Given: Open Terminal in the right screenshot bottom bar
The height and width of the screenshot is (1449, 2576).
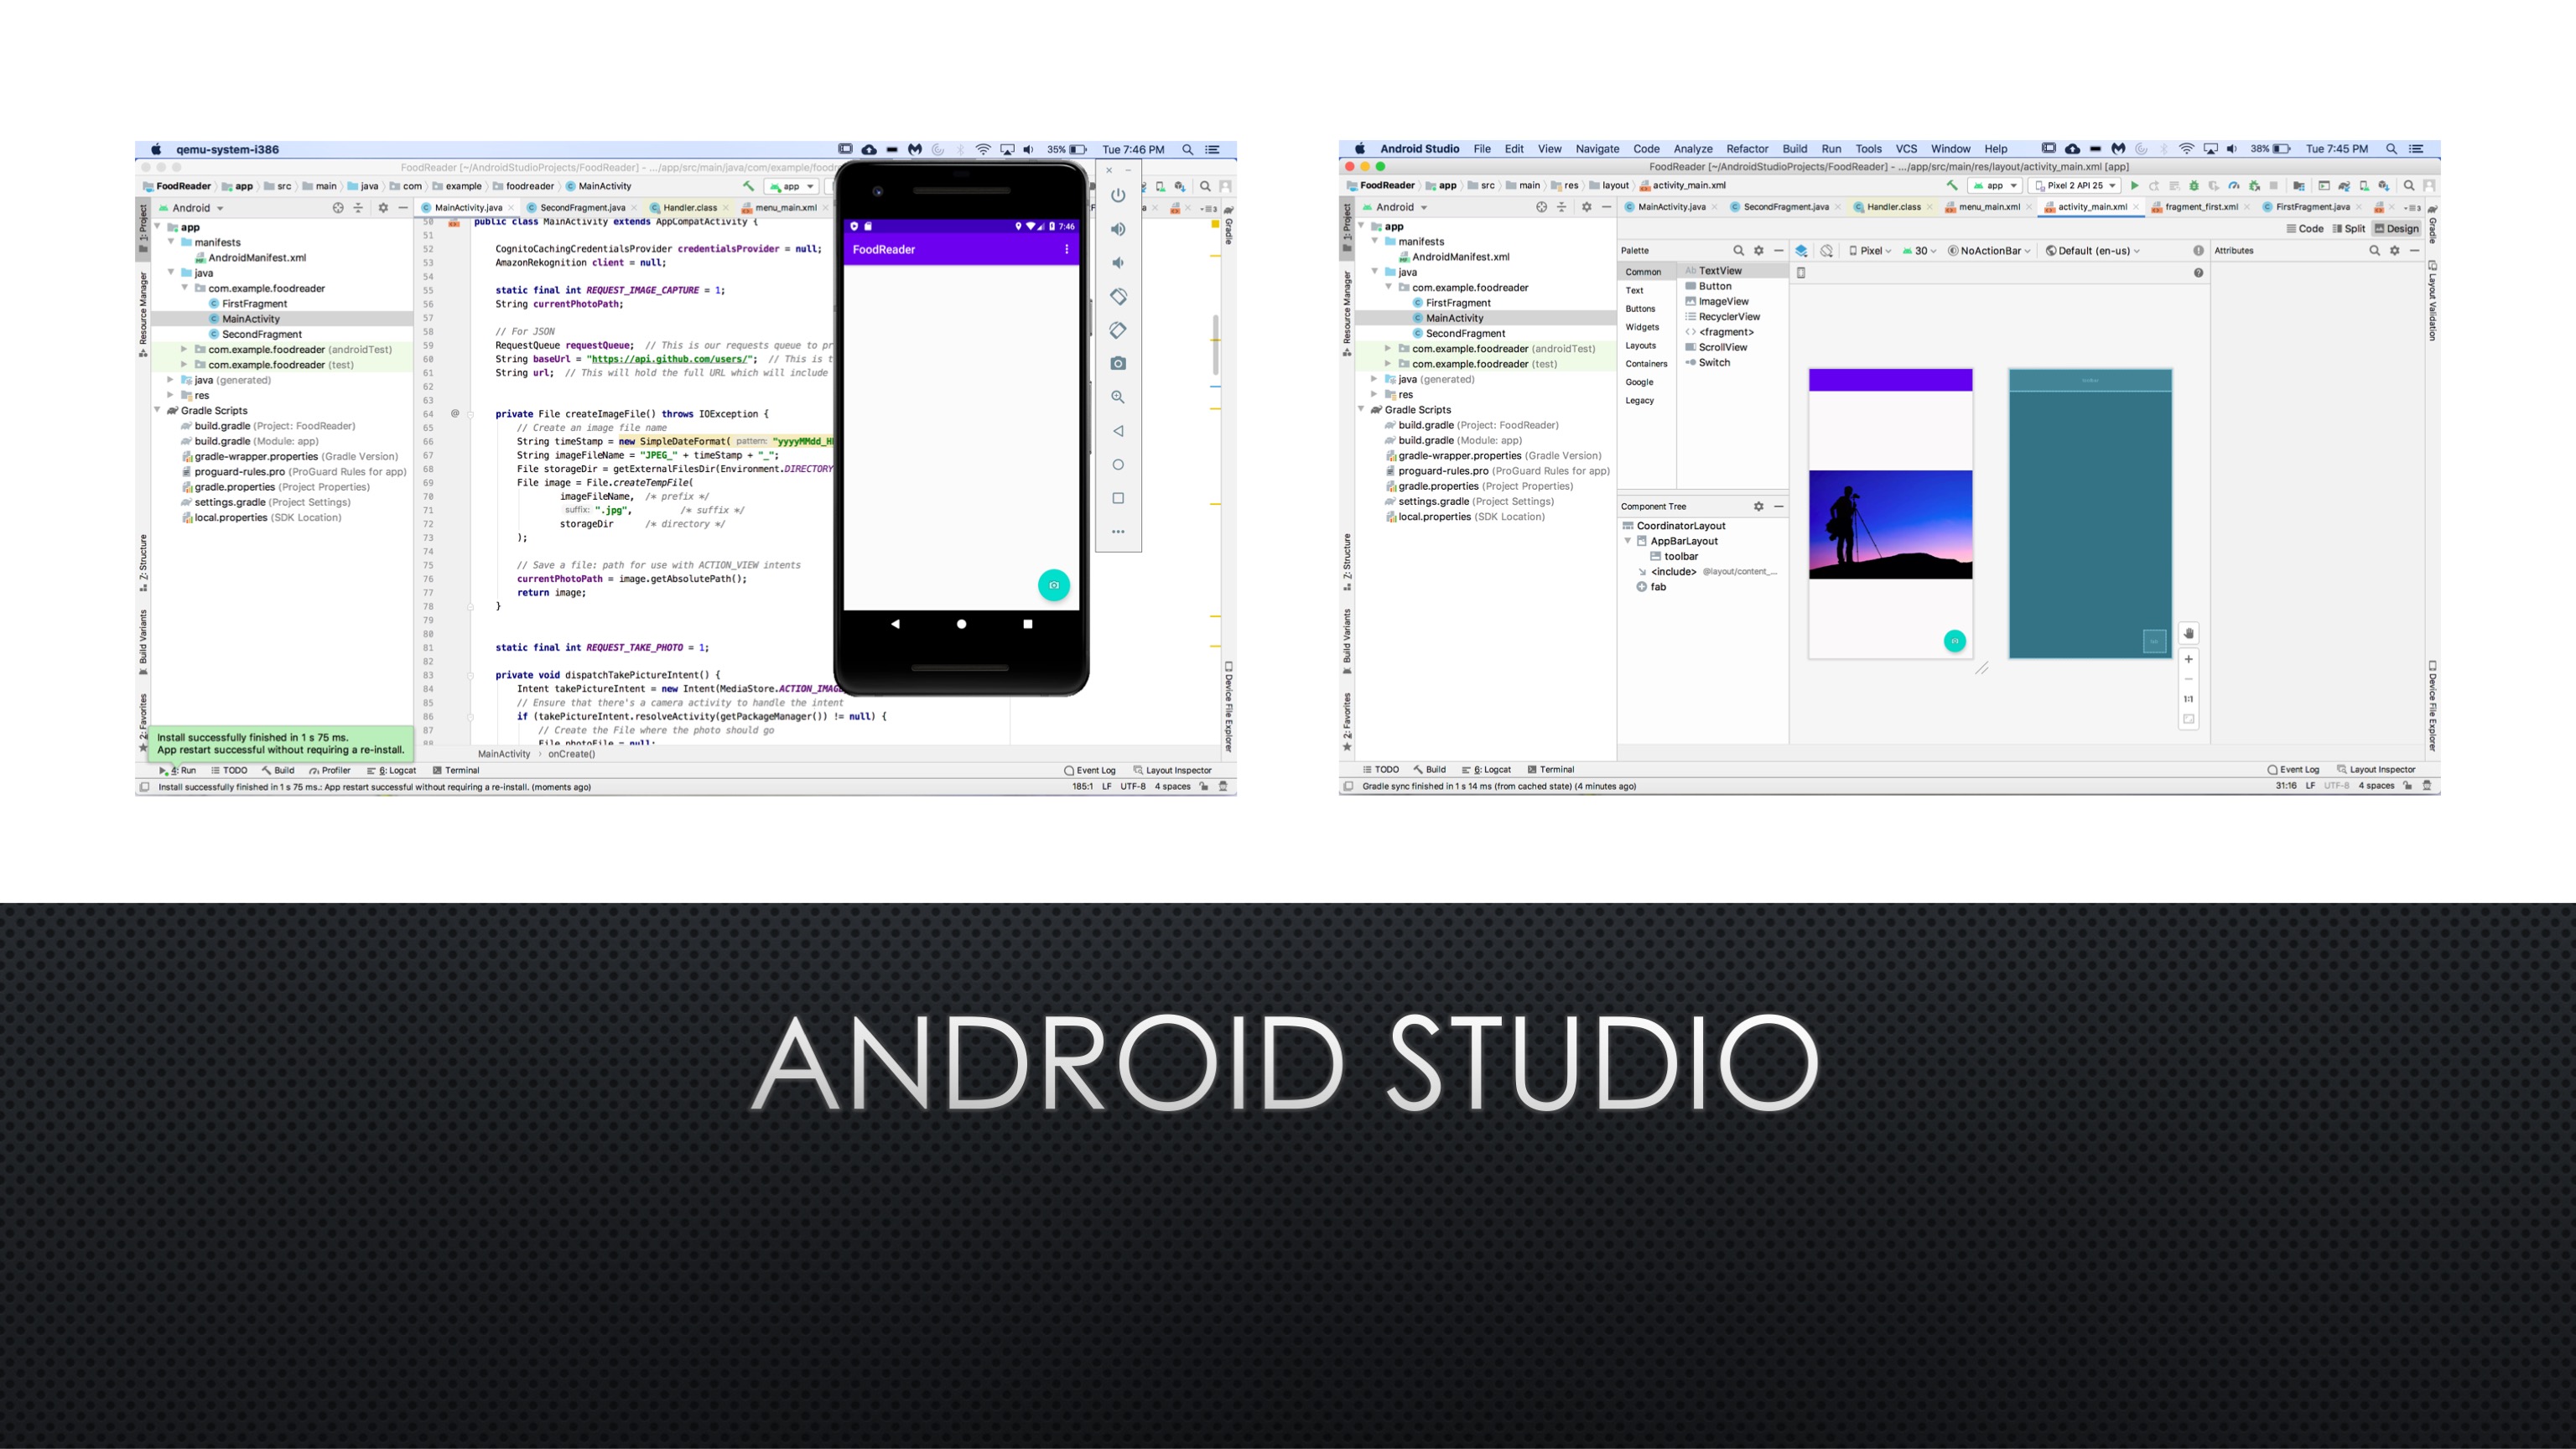Looking at the screenshot, I should coord(1551,769).
